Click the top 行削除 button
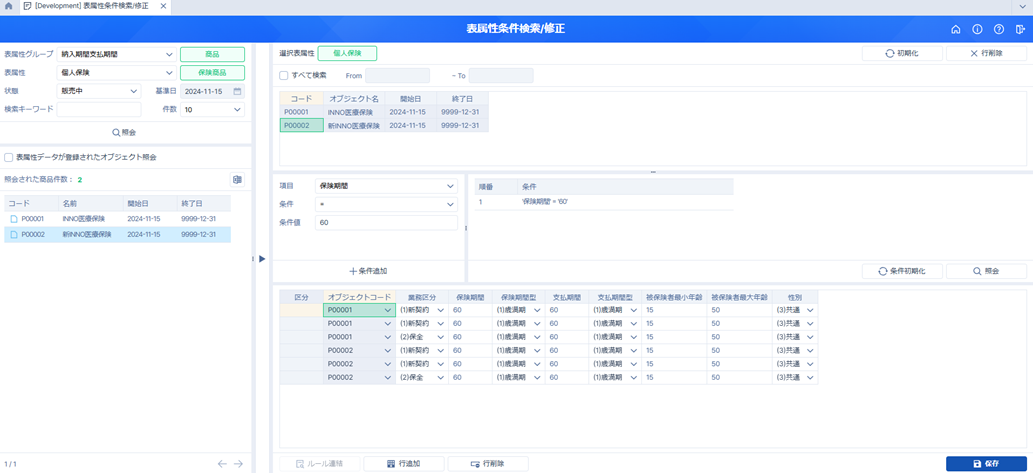The width and height of the screenshot is (1033, 473). 986,53
